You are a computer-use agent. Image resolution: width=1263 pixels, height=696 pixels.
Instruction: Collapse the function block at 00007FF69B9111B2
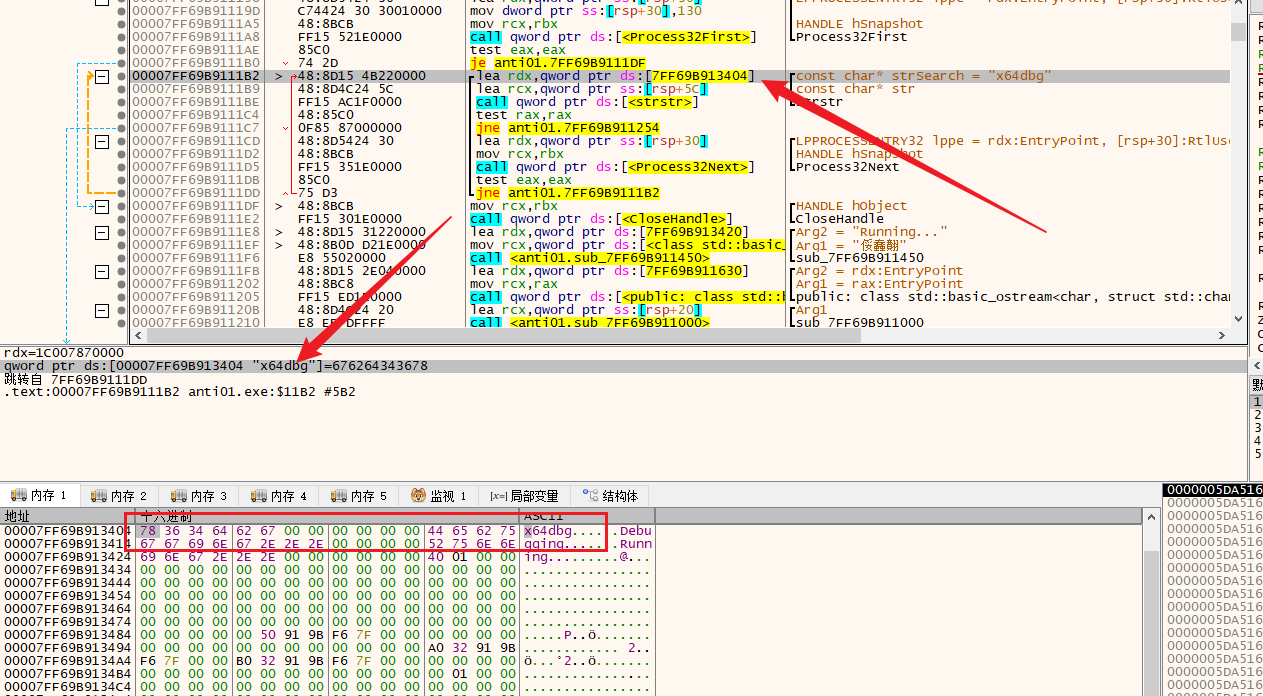pos(102,76)
